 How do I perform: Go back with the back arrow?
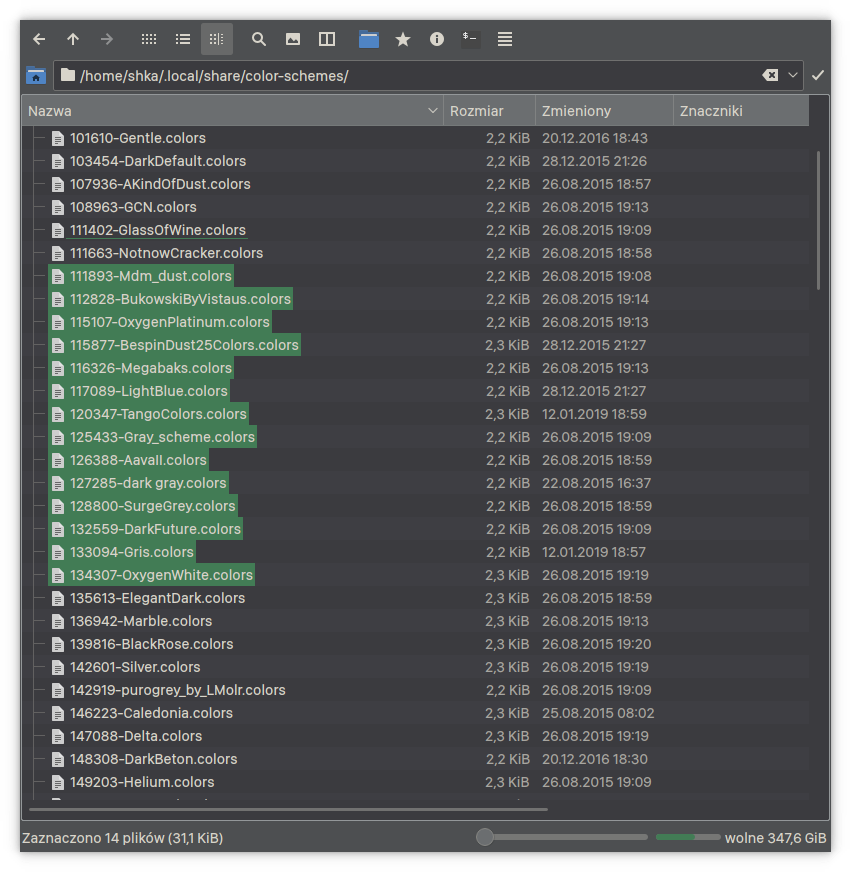tap(39, 39)
